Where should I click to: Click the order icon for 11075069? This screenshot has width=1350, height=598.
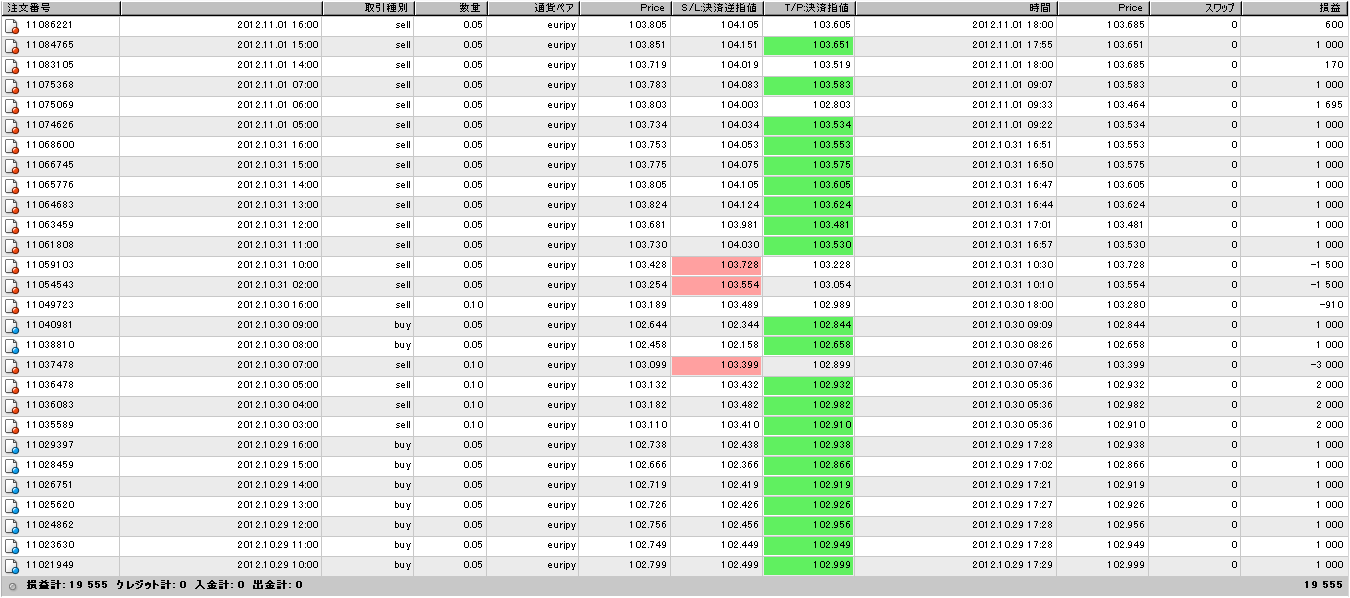pos(12,105)
